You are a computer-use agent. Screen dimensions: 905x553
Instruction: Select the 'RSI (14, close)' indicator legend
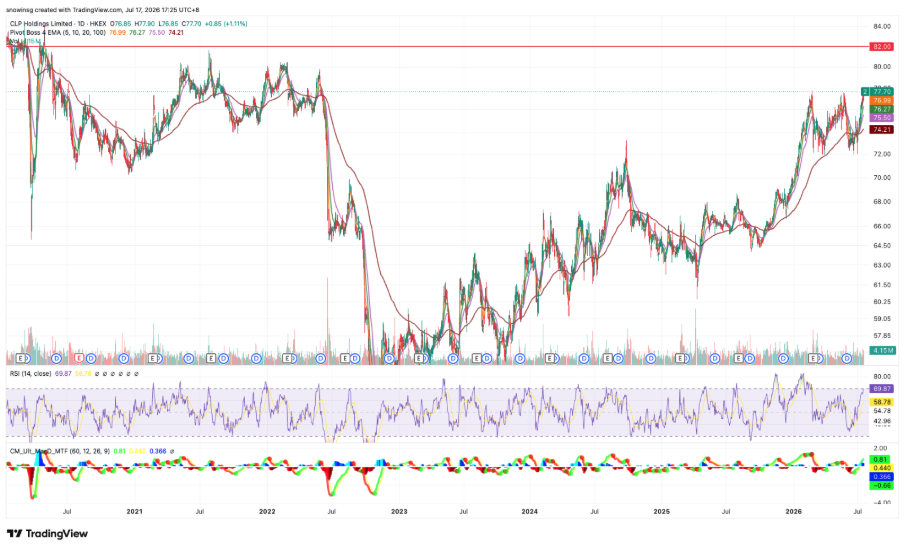point(30,374)
